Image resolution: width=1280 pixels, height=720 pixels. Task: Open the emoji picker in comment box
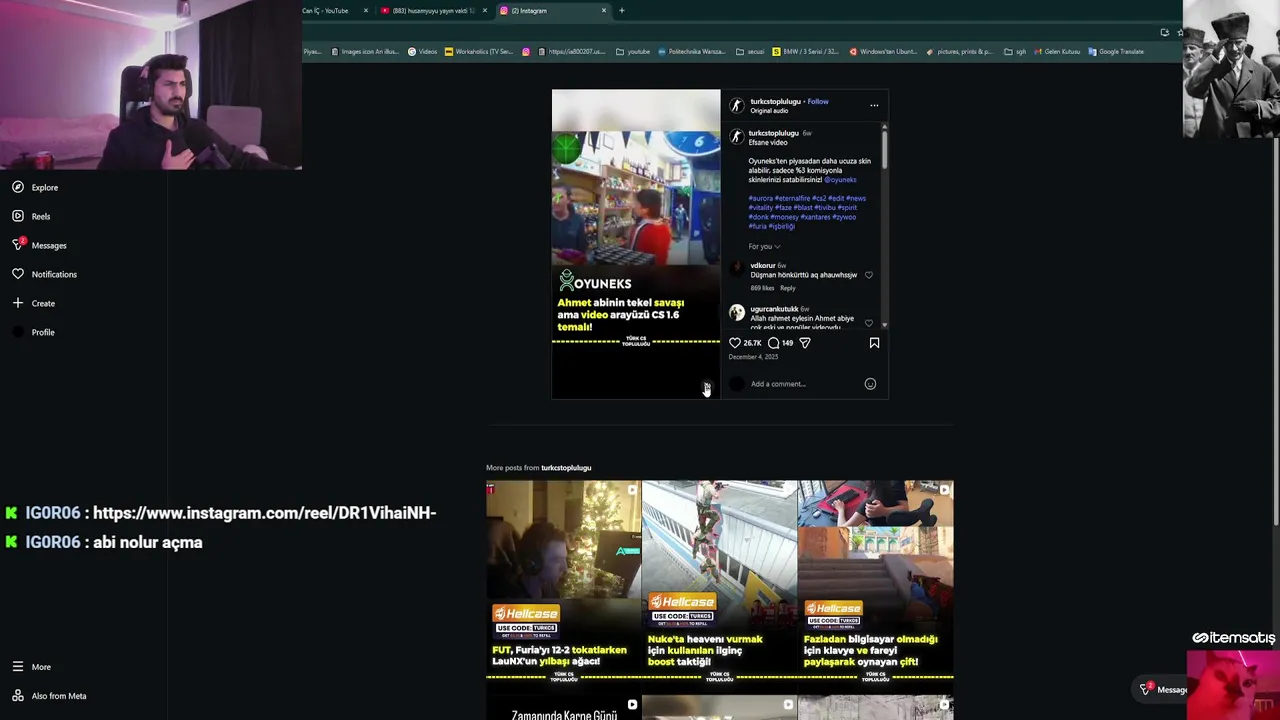pos(870,384)
